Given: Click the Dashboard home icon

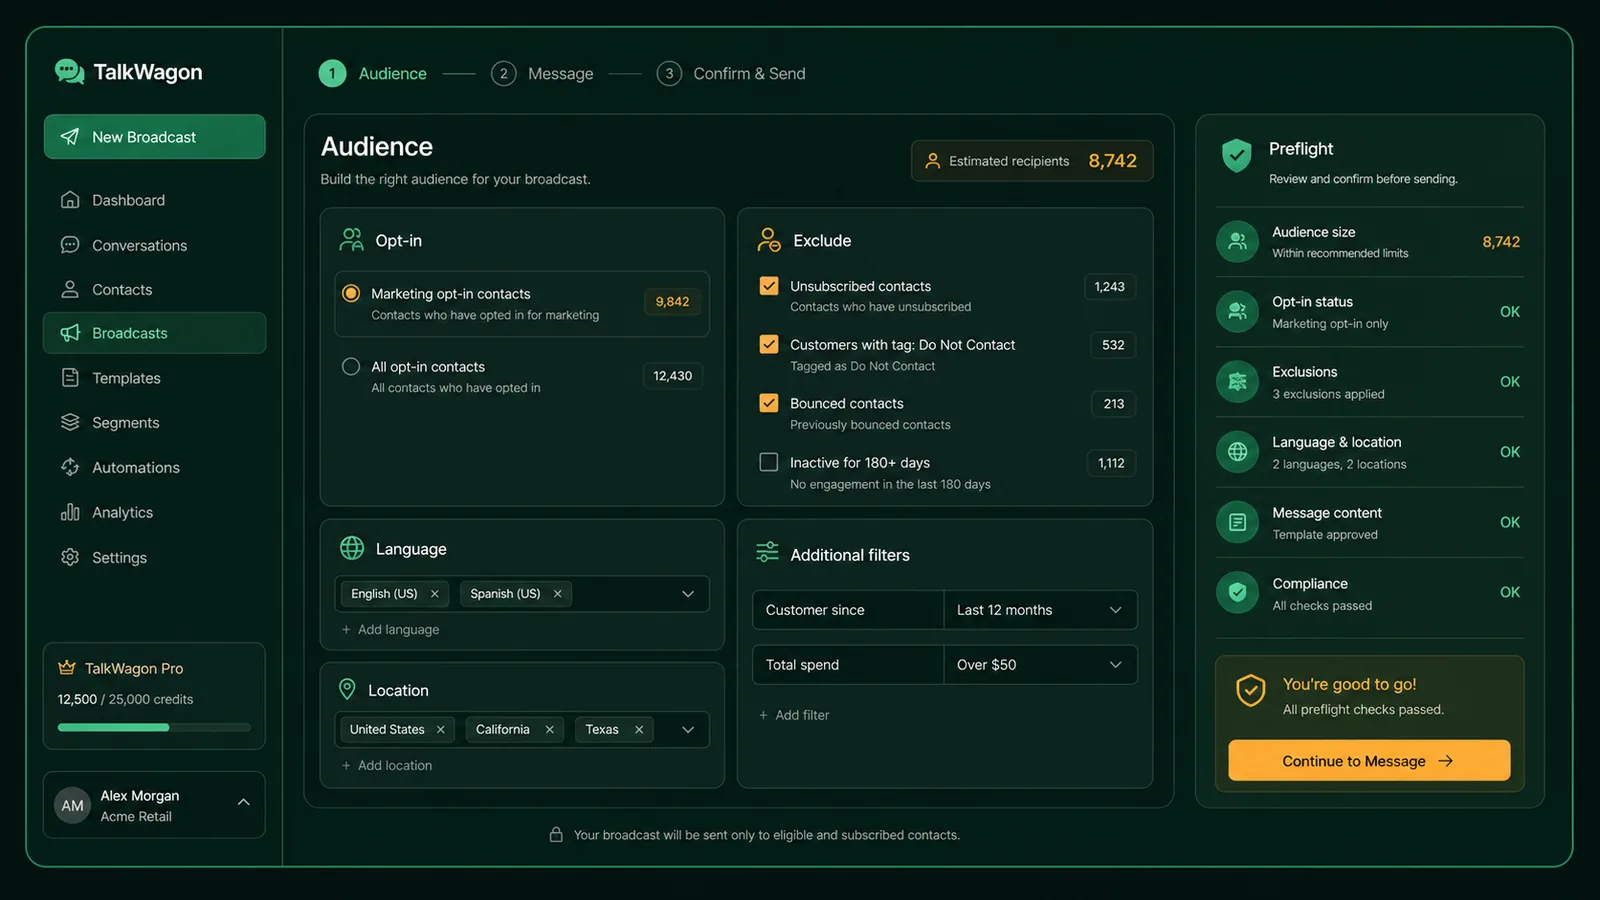Looking at the screenshot, I should 70,200.
